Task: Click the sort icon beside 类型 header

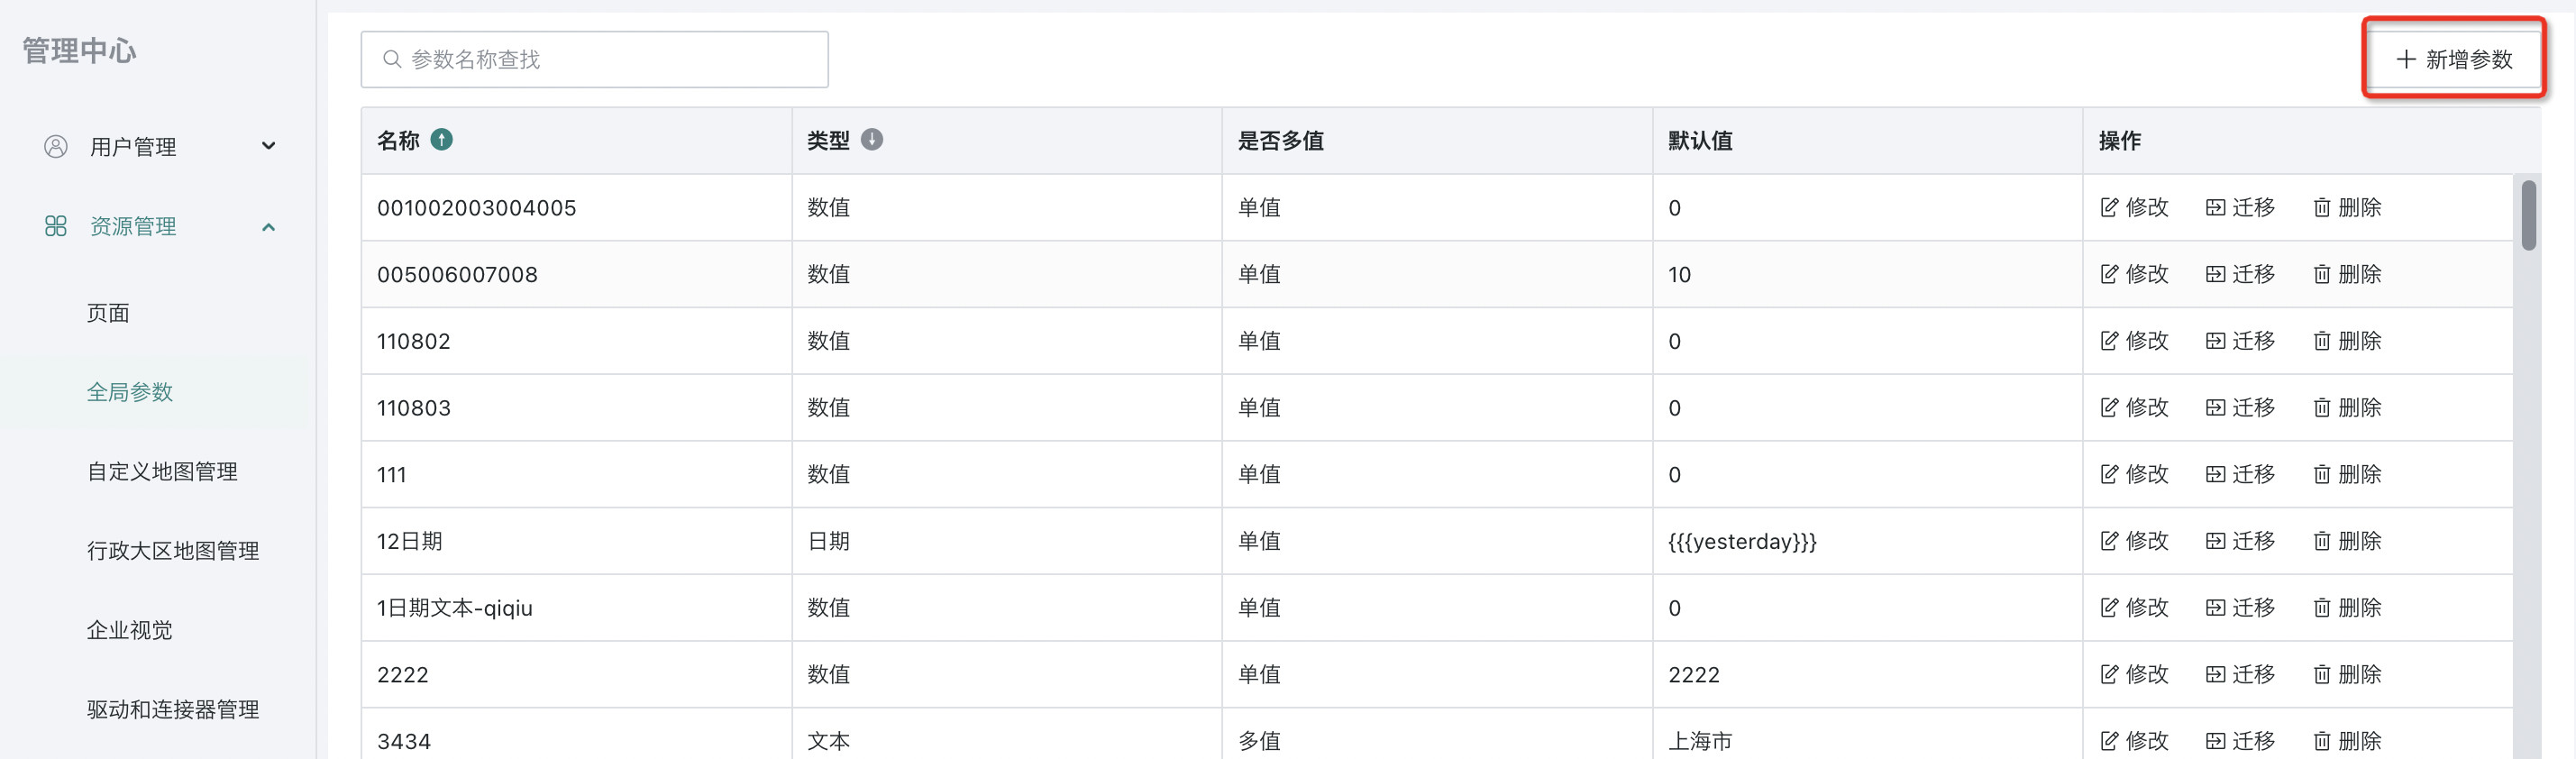Action: pyautogui.click(x=871, y=140)
